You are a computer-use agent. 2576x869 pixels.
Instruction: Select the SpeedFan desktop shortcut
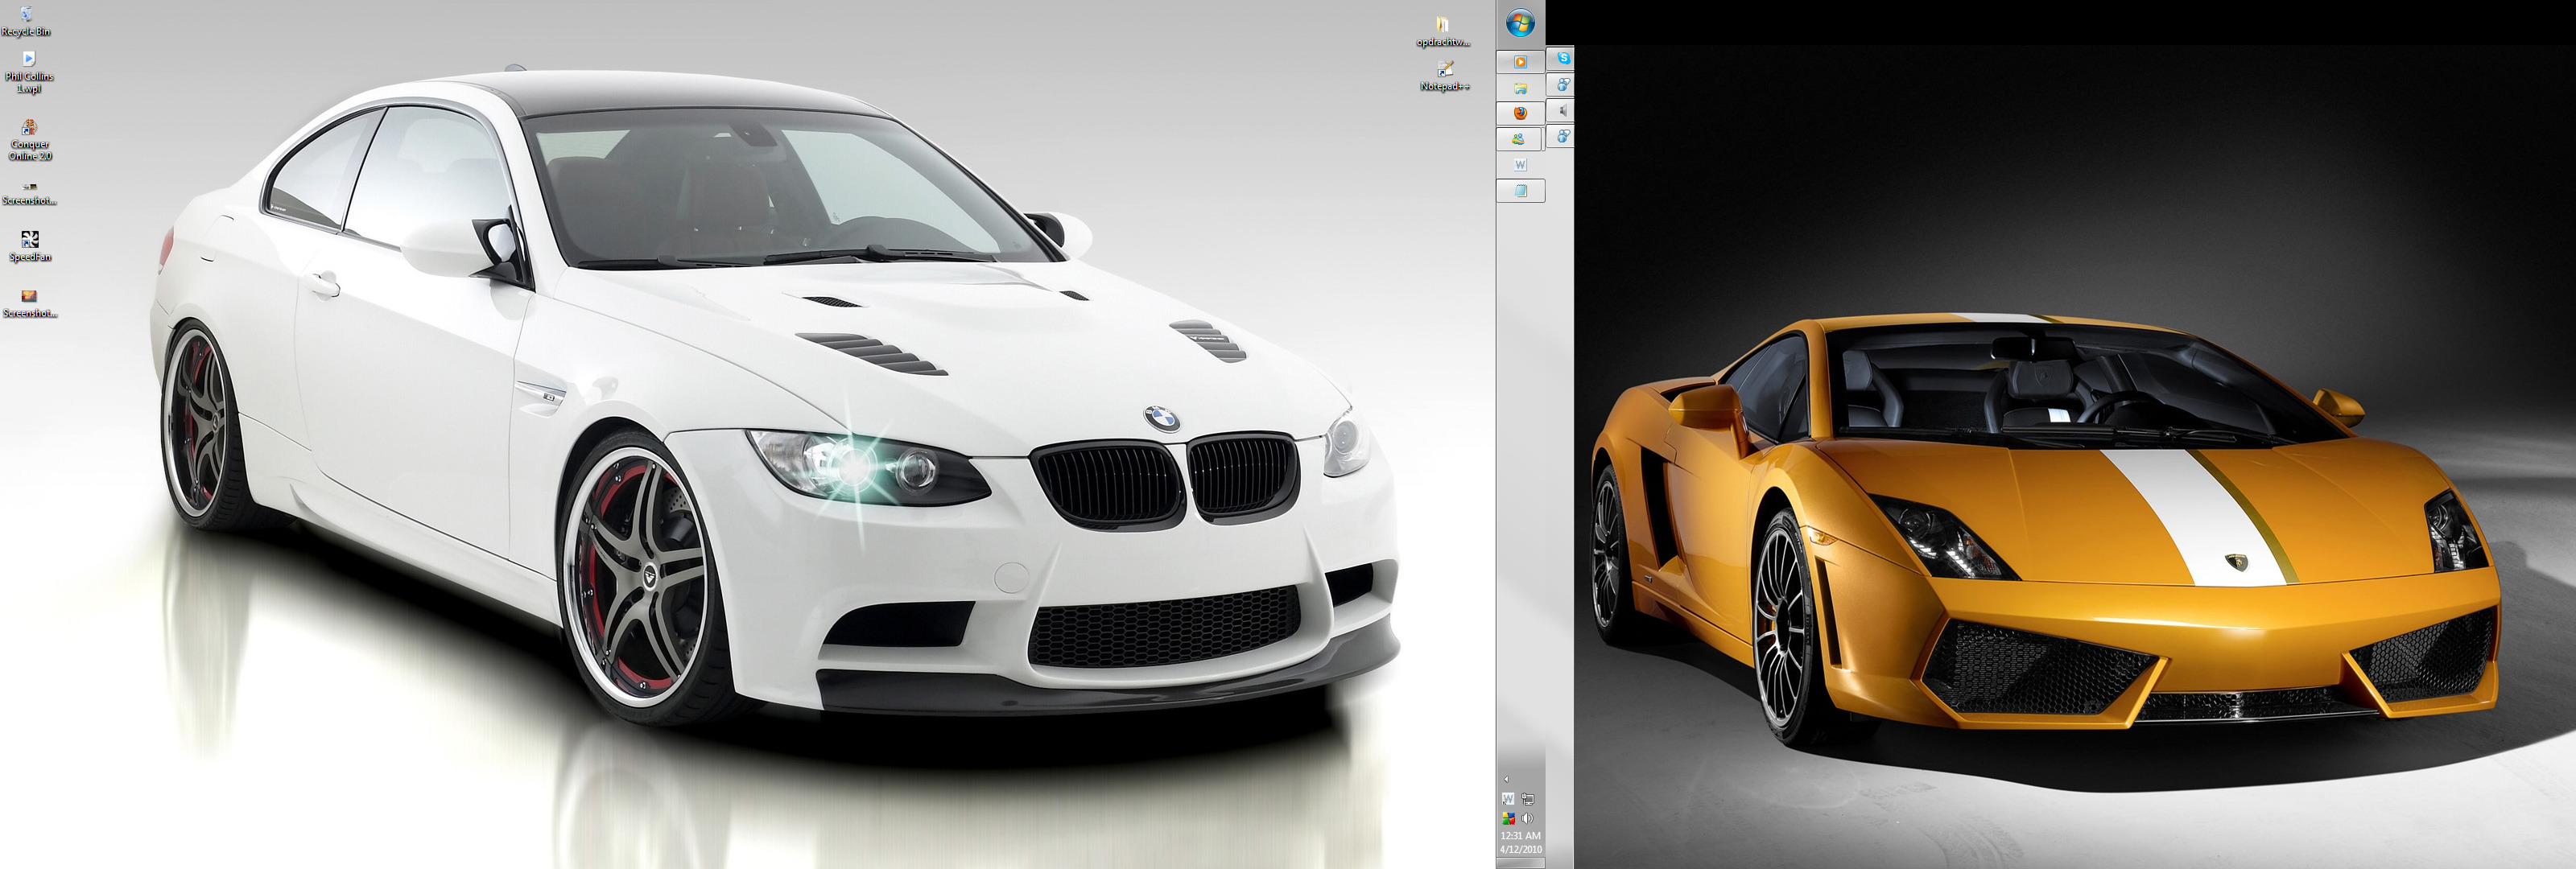pyautogui.click(x=30, y=245)
